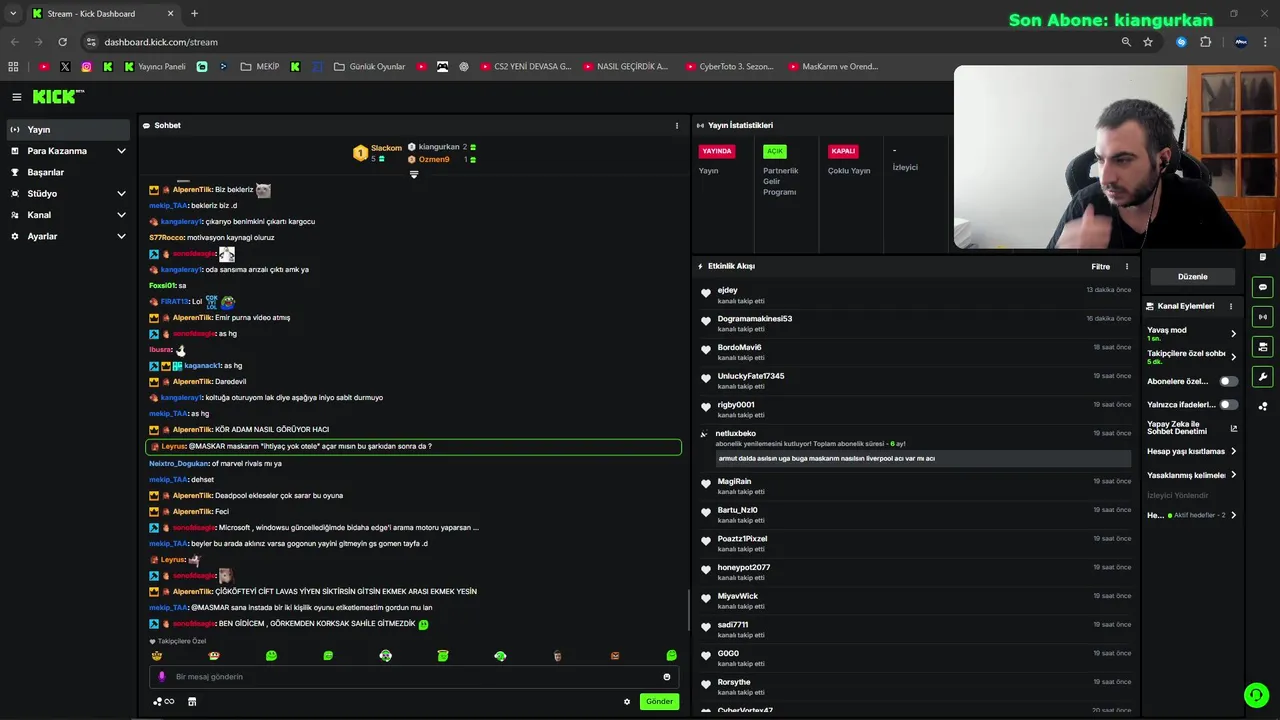Open Günlük Oyunlar bookmarks folder

point(370,67)
